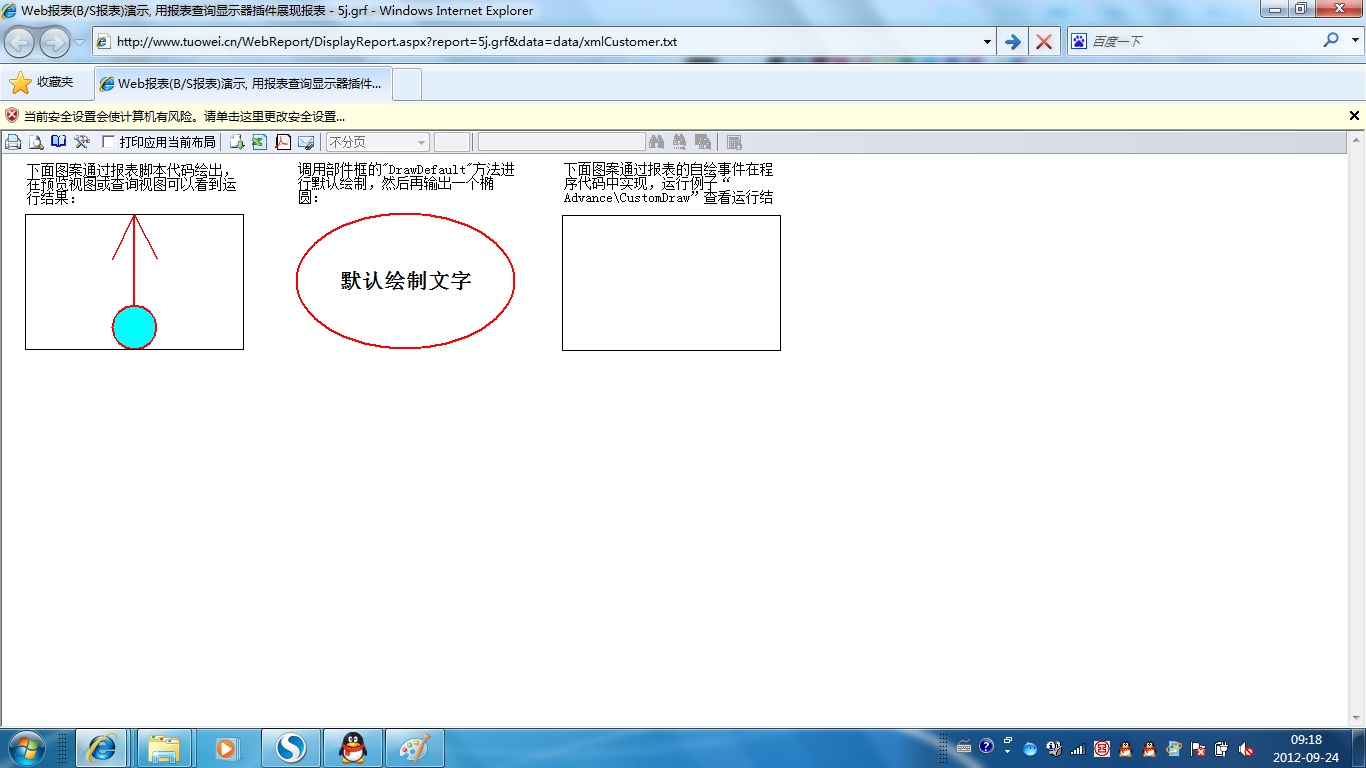Screen dimensions: 1366x768
Task: Open a new blank tab
Action: tap(407, 84)
